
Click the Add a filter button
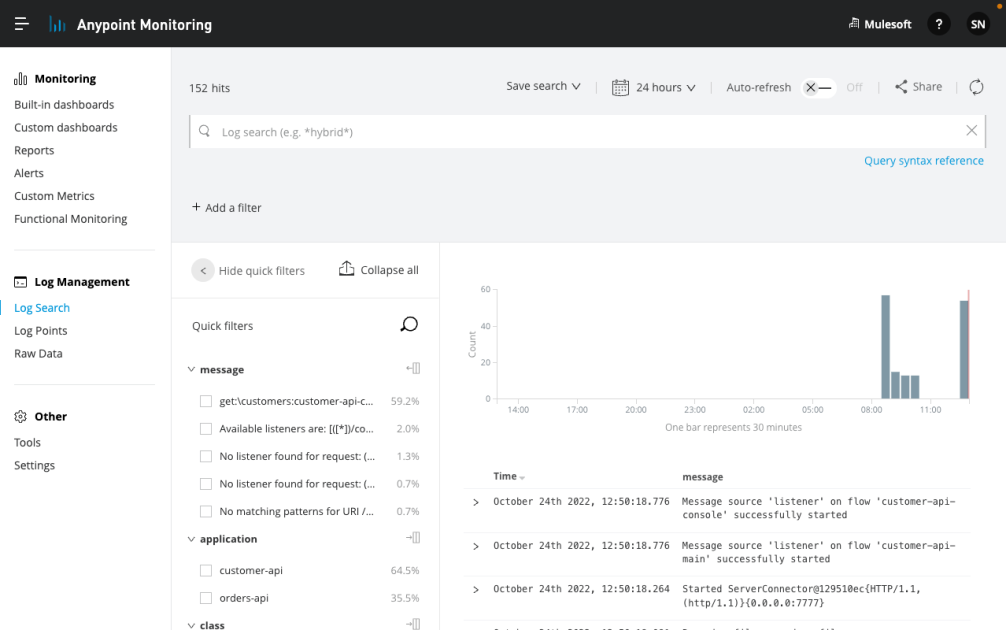point(230,207)
